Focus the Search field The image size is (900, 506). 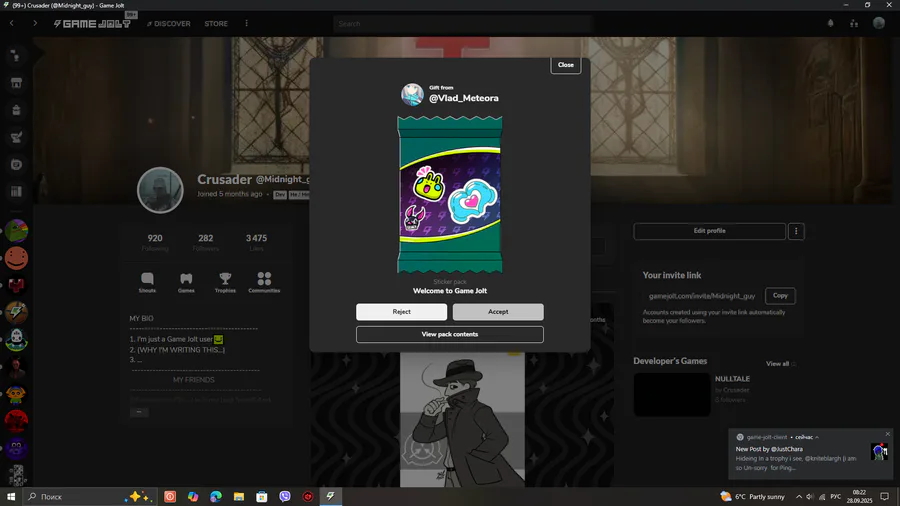(462, 24)
